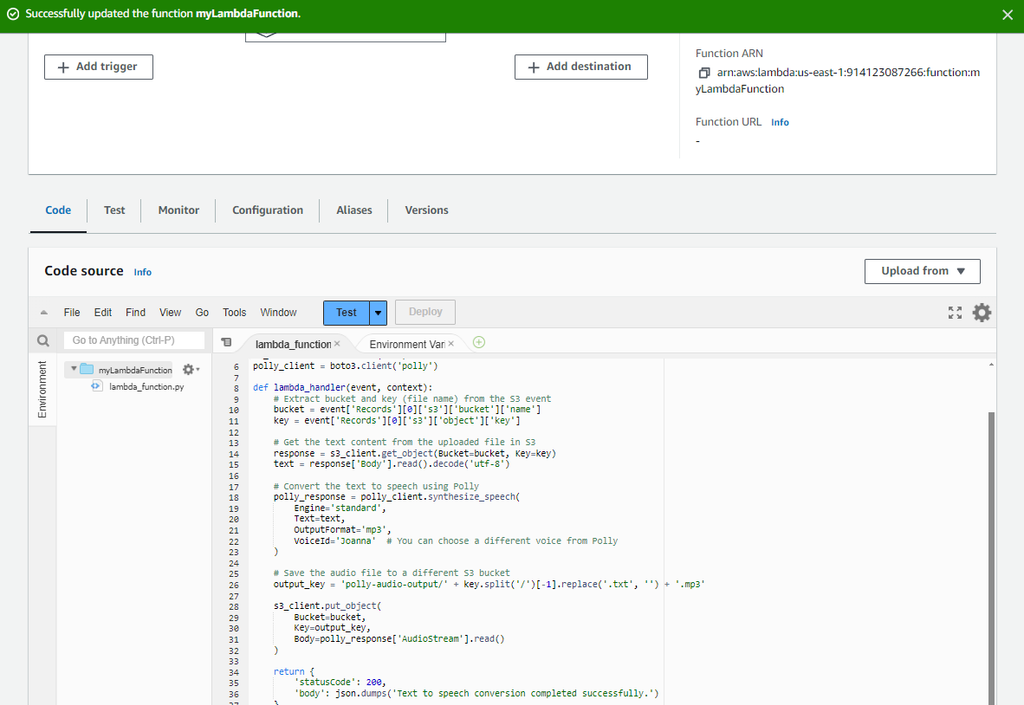The width and height of the screenshot is (1024, 705).
Task: Open editor preferences gear icon
Action: tap(982, 313)
